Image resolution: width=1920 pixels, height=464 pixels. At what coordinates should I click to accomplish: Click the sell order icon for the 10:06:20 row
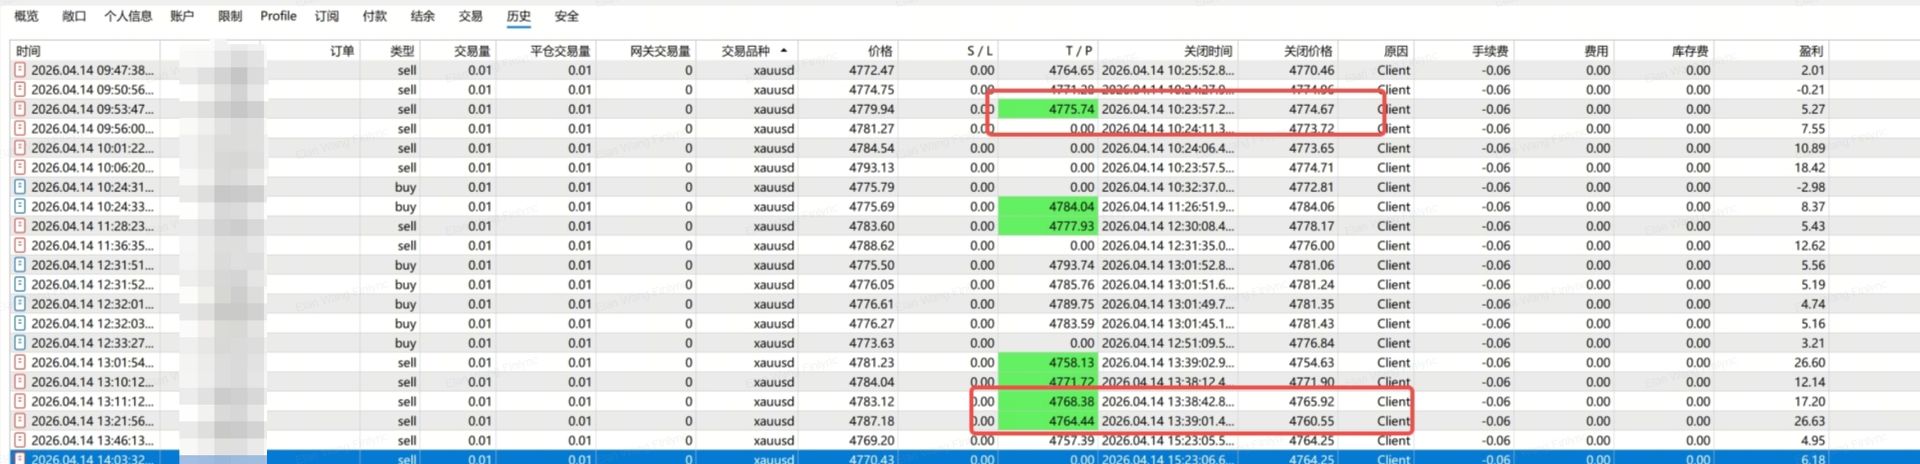(20, 168)
